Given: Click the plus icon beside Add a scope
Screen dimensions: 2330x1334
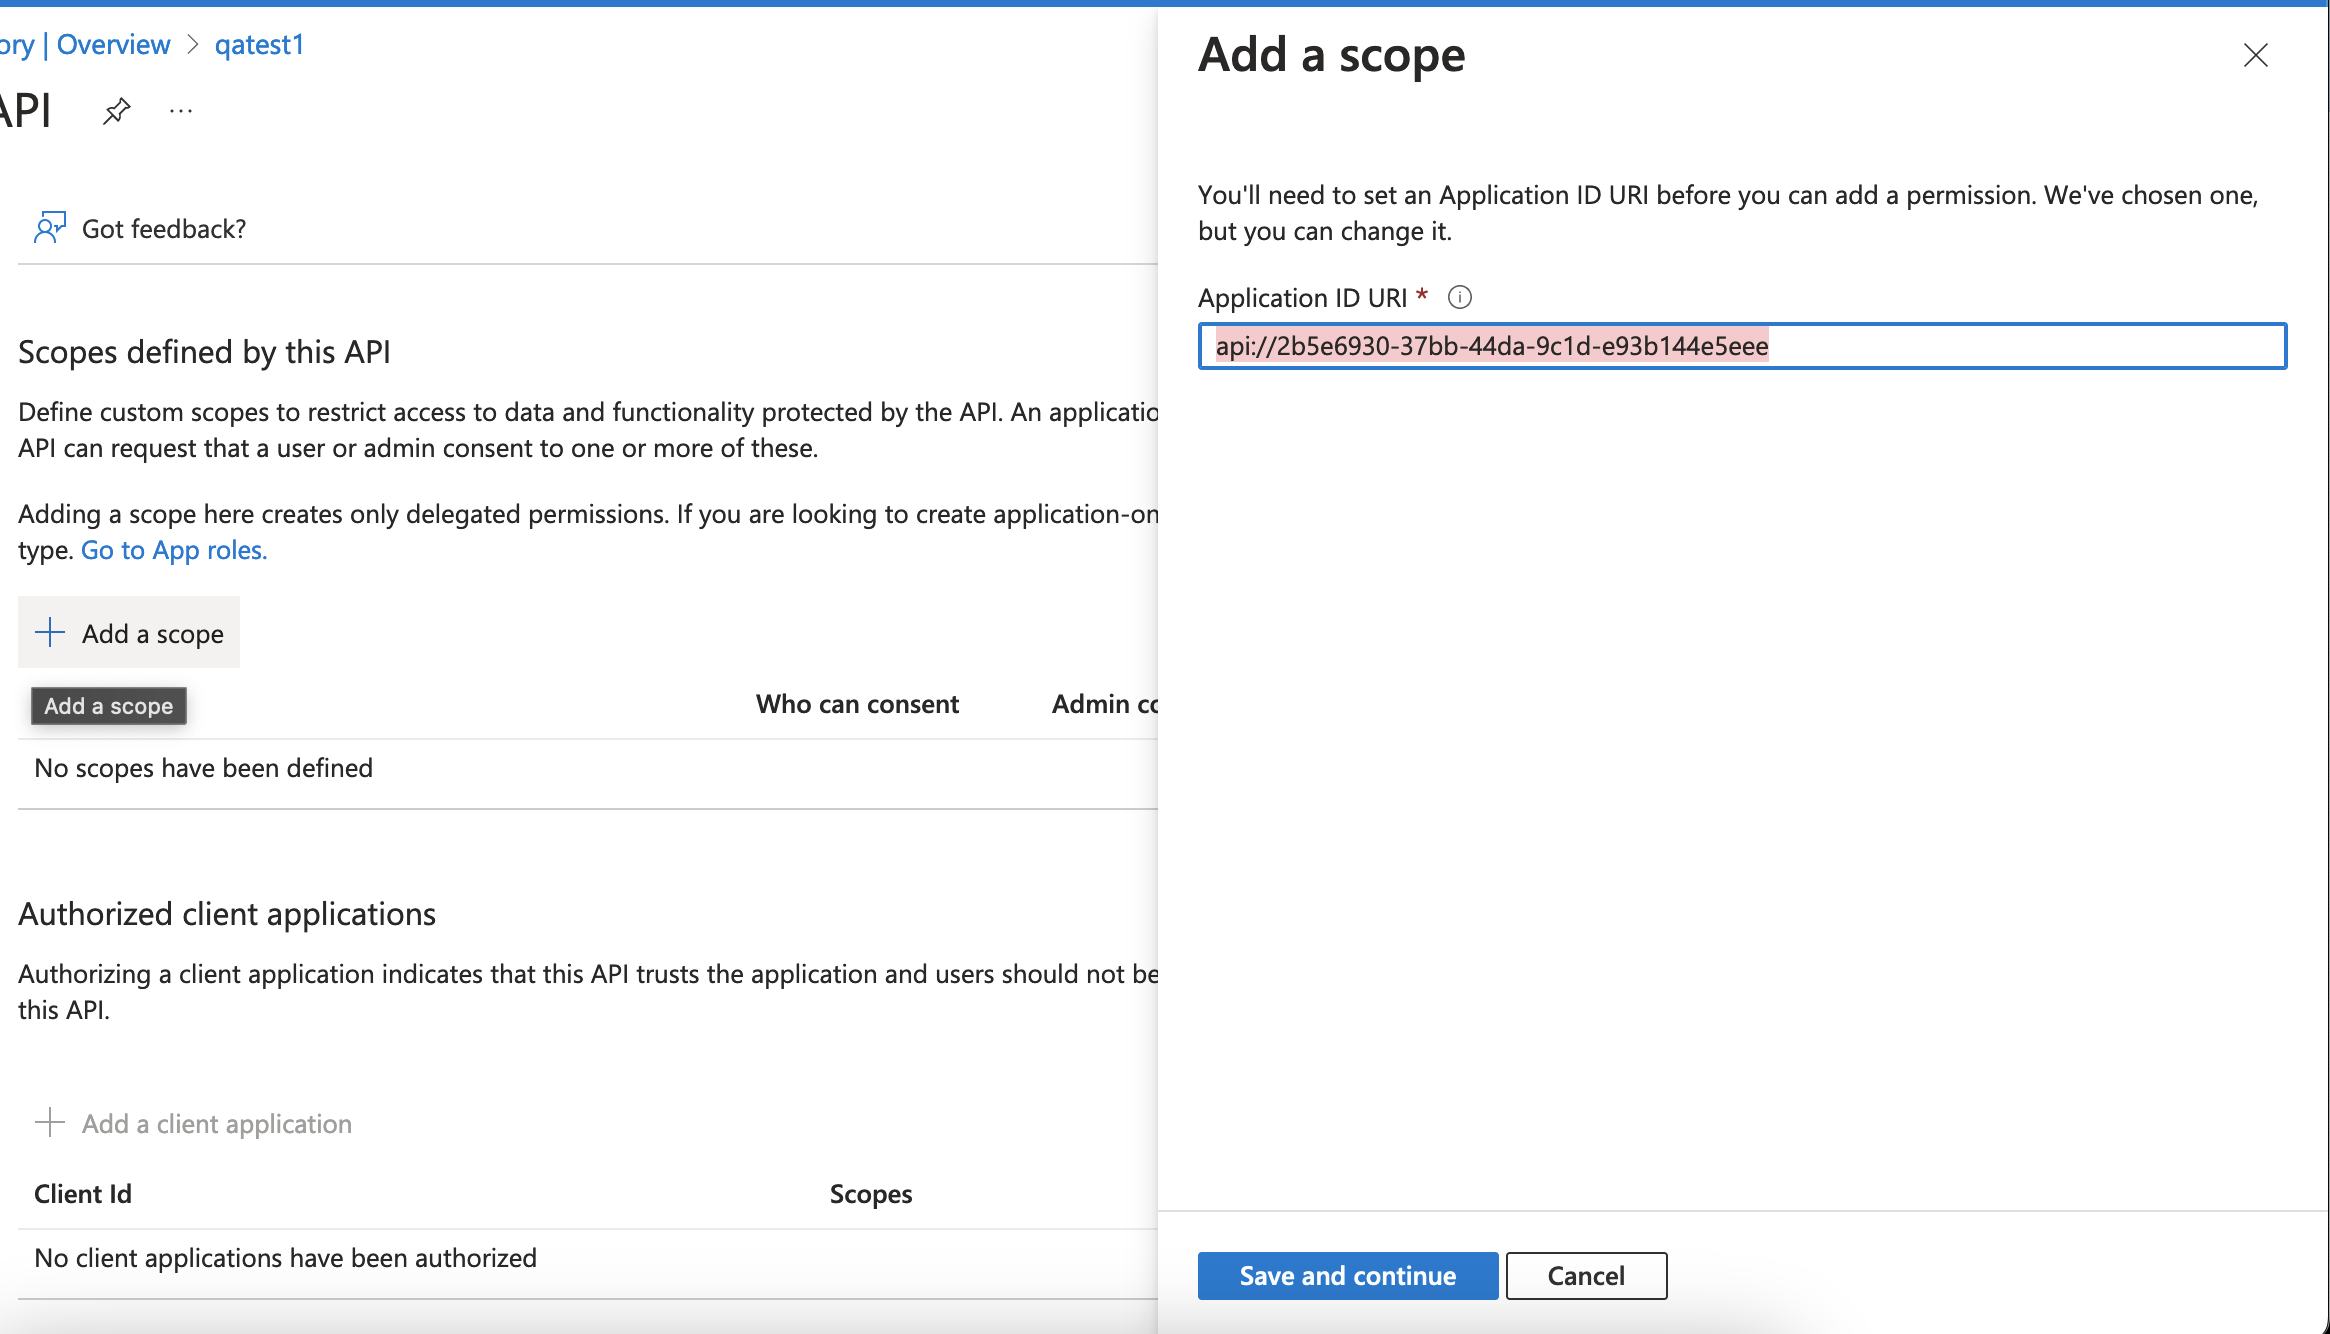Looking at the screenshot, I should tap(49, 632).
